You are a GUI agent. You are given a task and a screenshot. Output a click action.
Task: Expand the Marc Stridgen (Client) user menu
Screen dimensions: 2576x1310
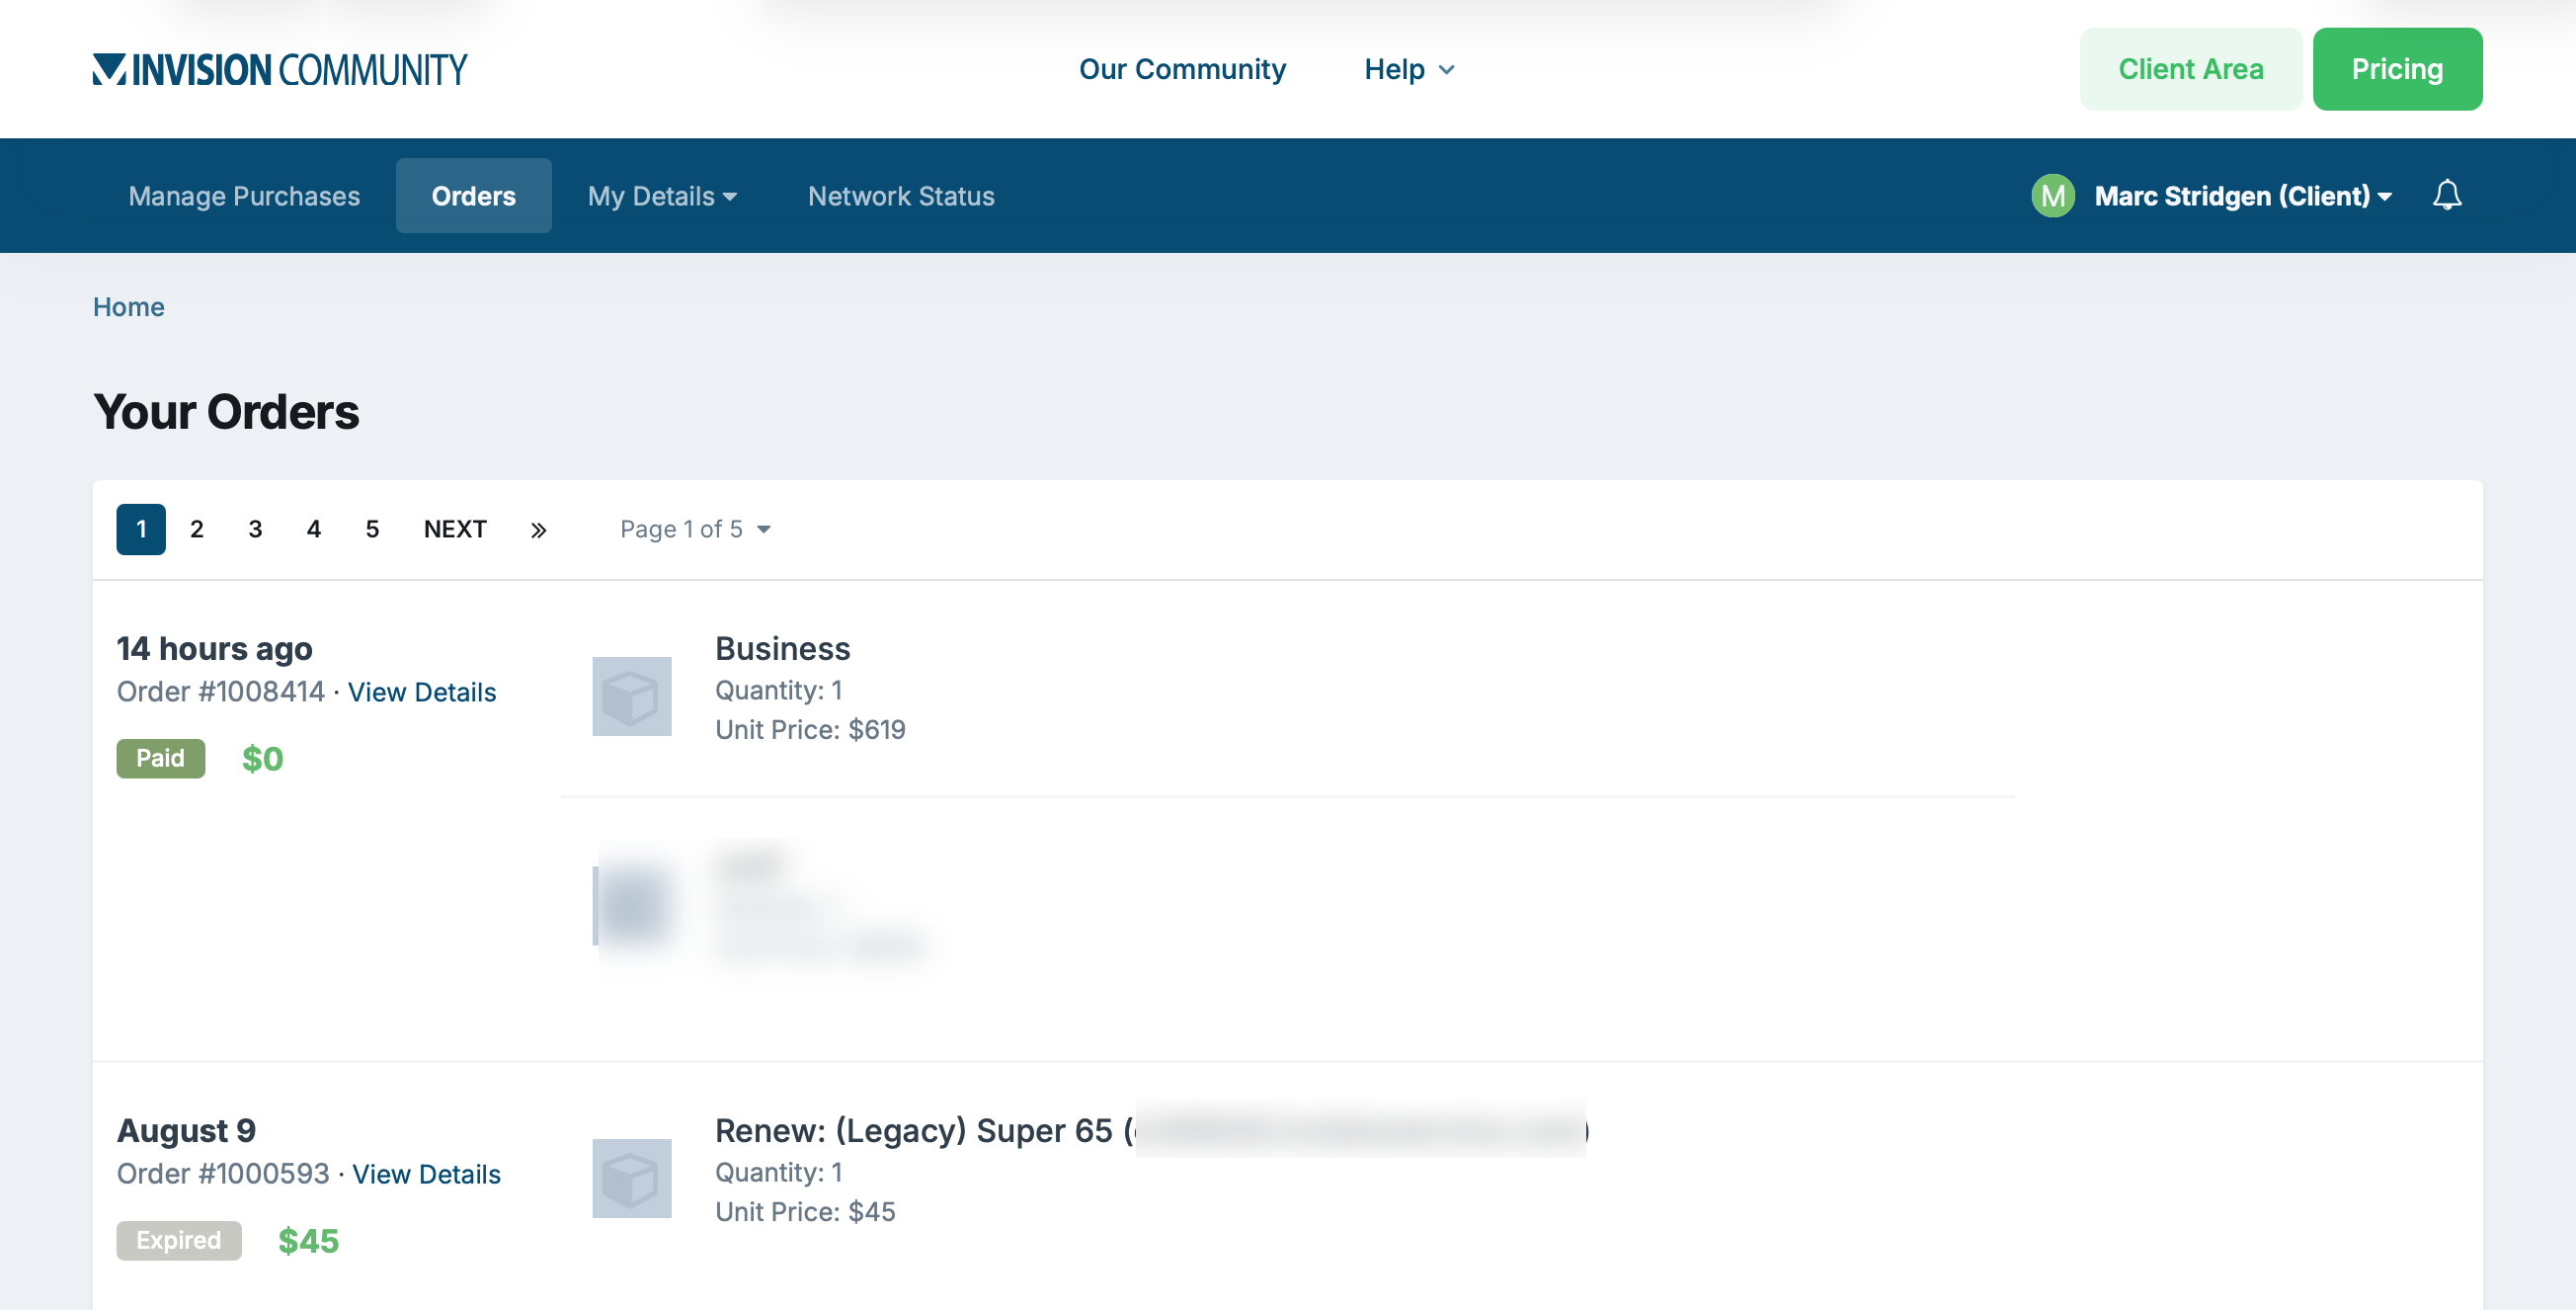pyautogui.click(x=2243, y=195)
